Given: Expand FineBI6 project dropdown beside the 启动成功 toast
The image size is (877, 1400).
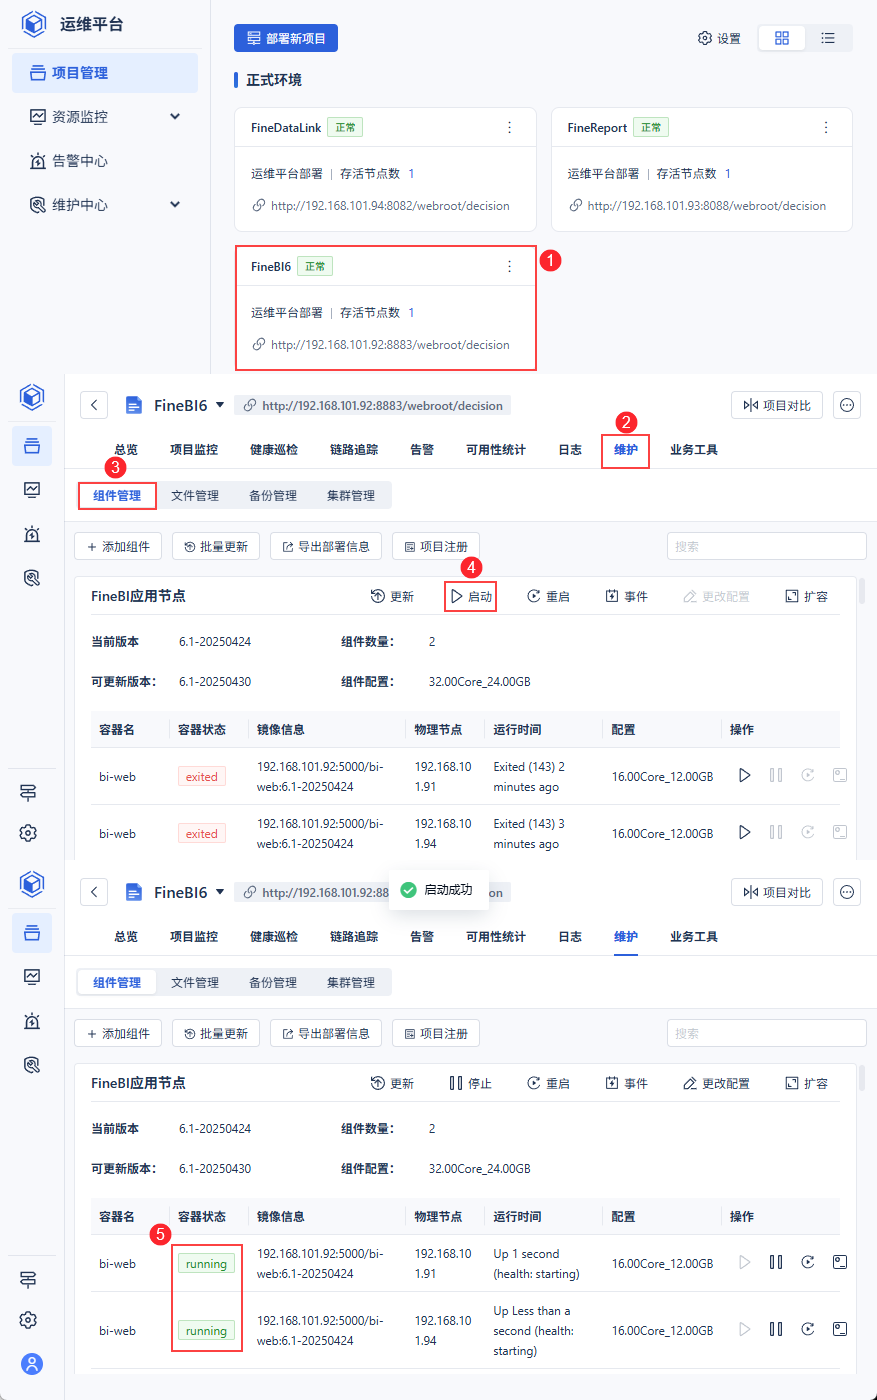Looking at the screenshot, I should pos(220,893).
